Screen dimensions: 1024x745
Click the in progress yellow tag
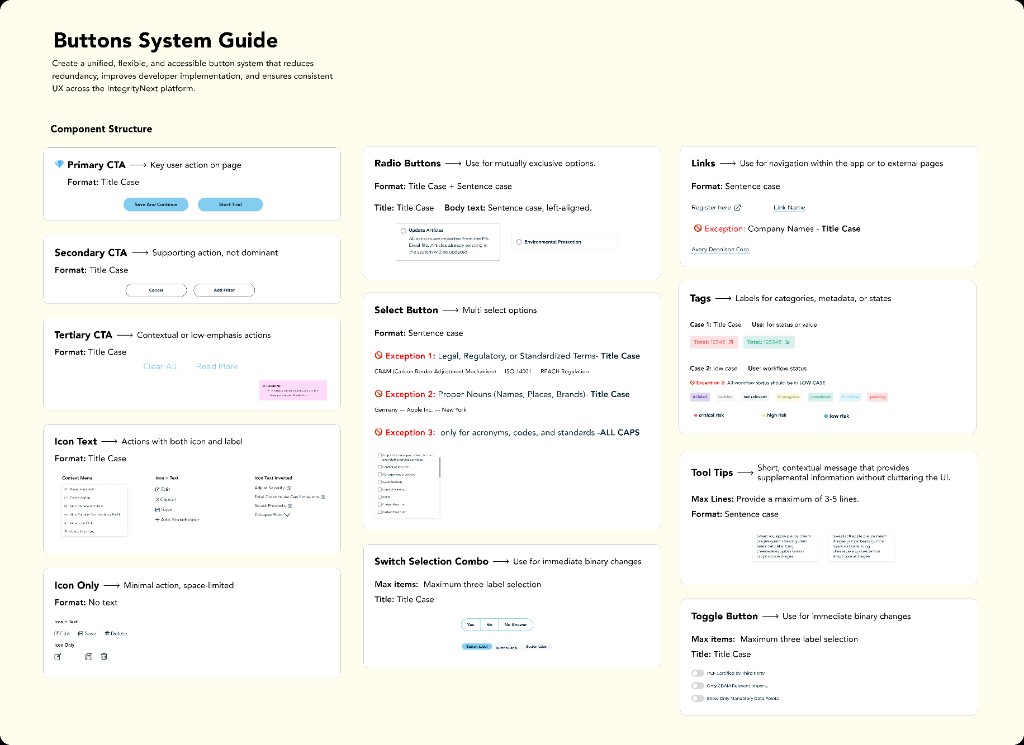[x=788, y=397]
